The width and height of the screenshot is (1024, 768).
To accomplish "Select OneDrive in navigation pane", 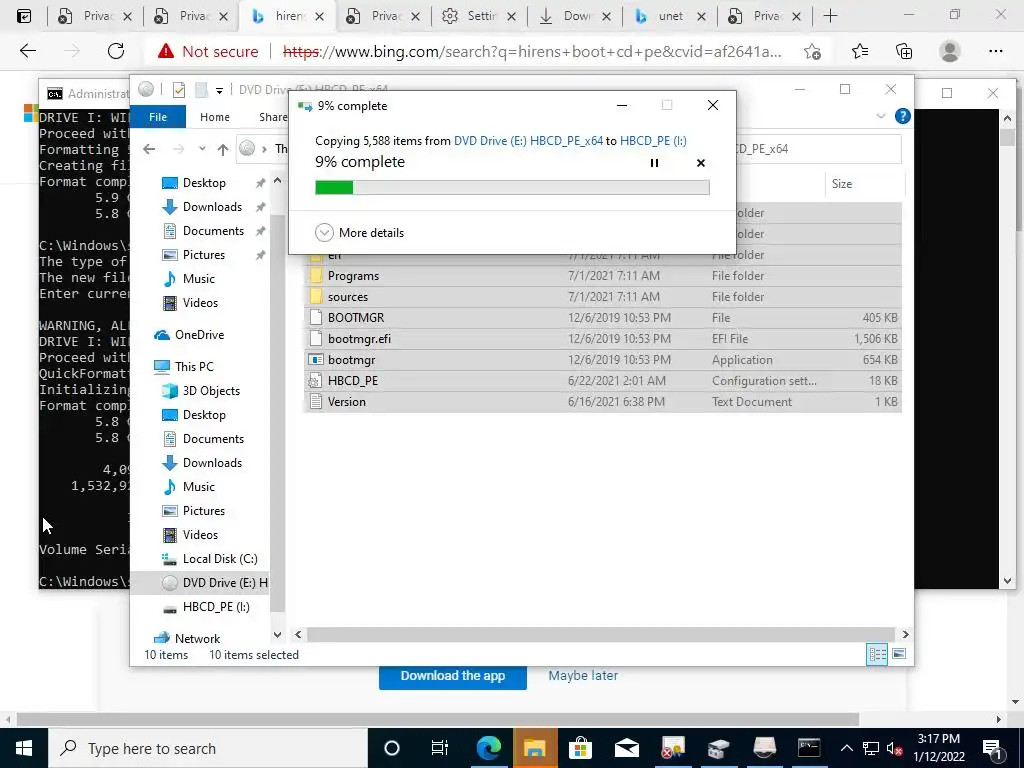I will point(199,335).
